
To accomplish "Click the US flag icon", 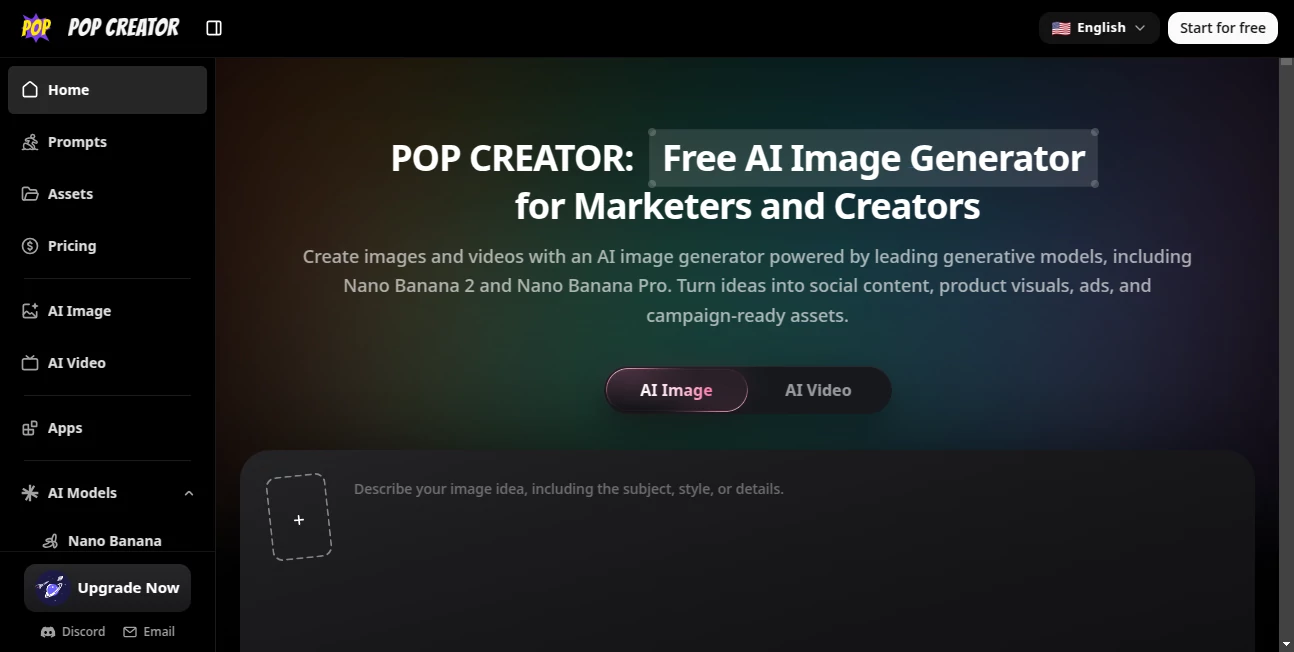I will 1061,28.
